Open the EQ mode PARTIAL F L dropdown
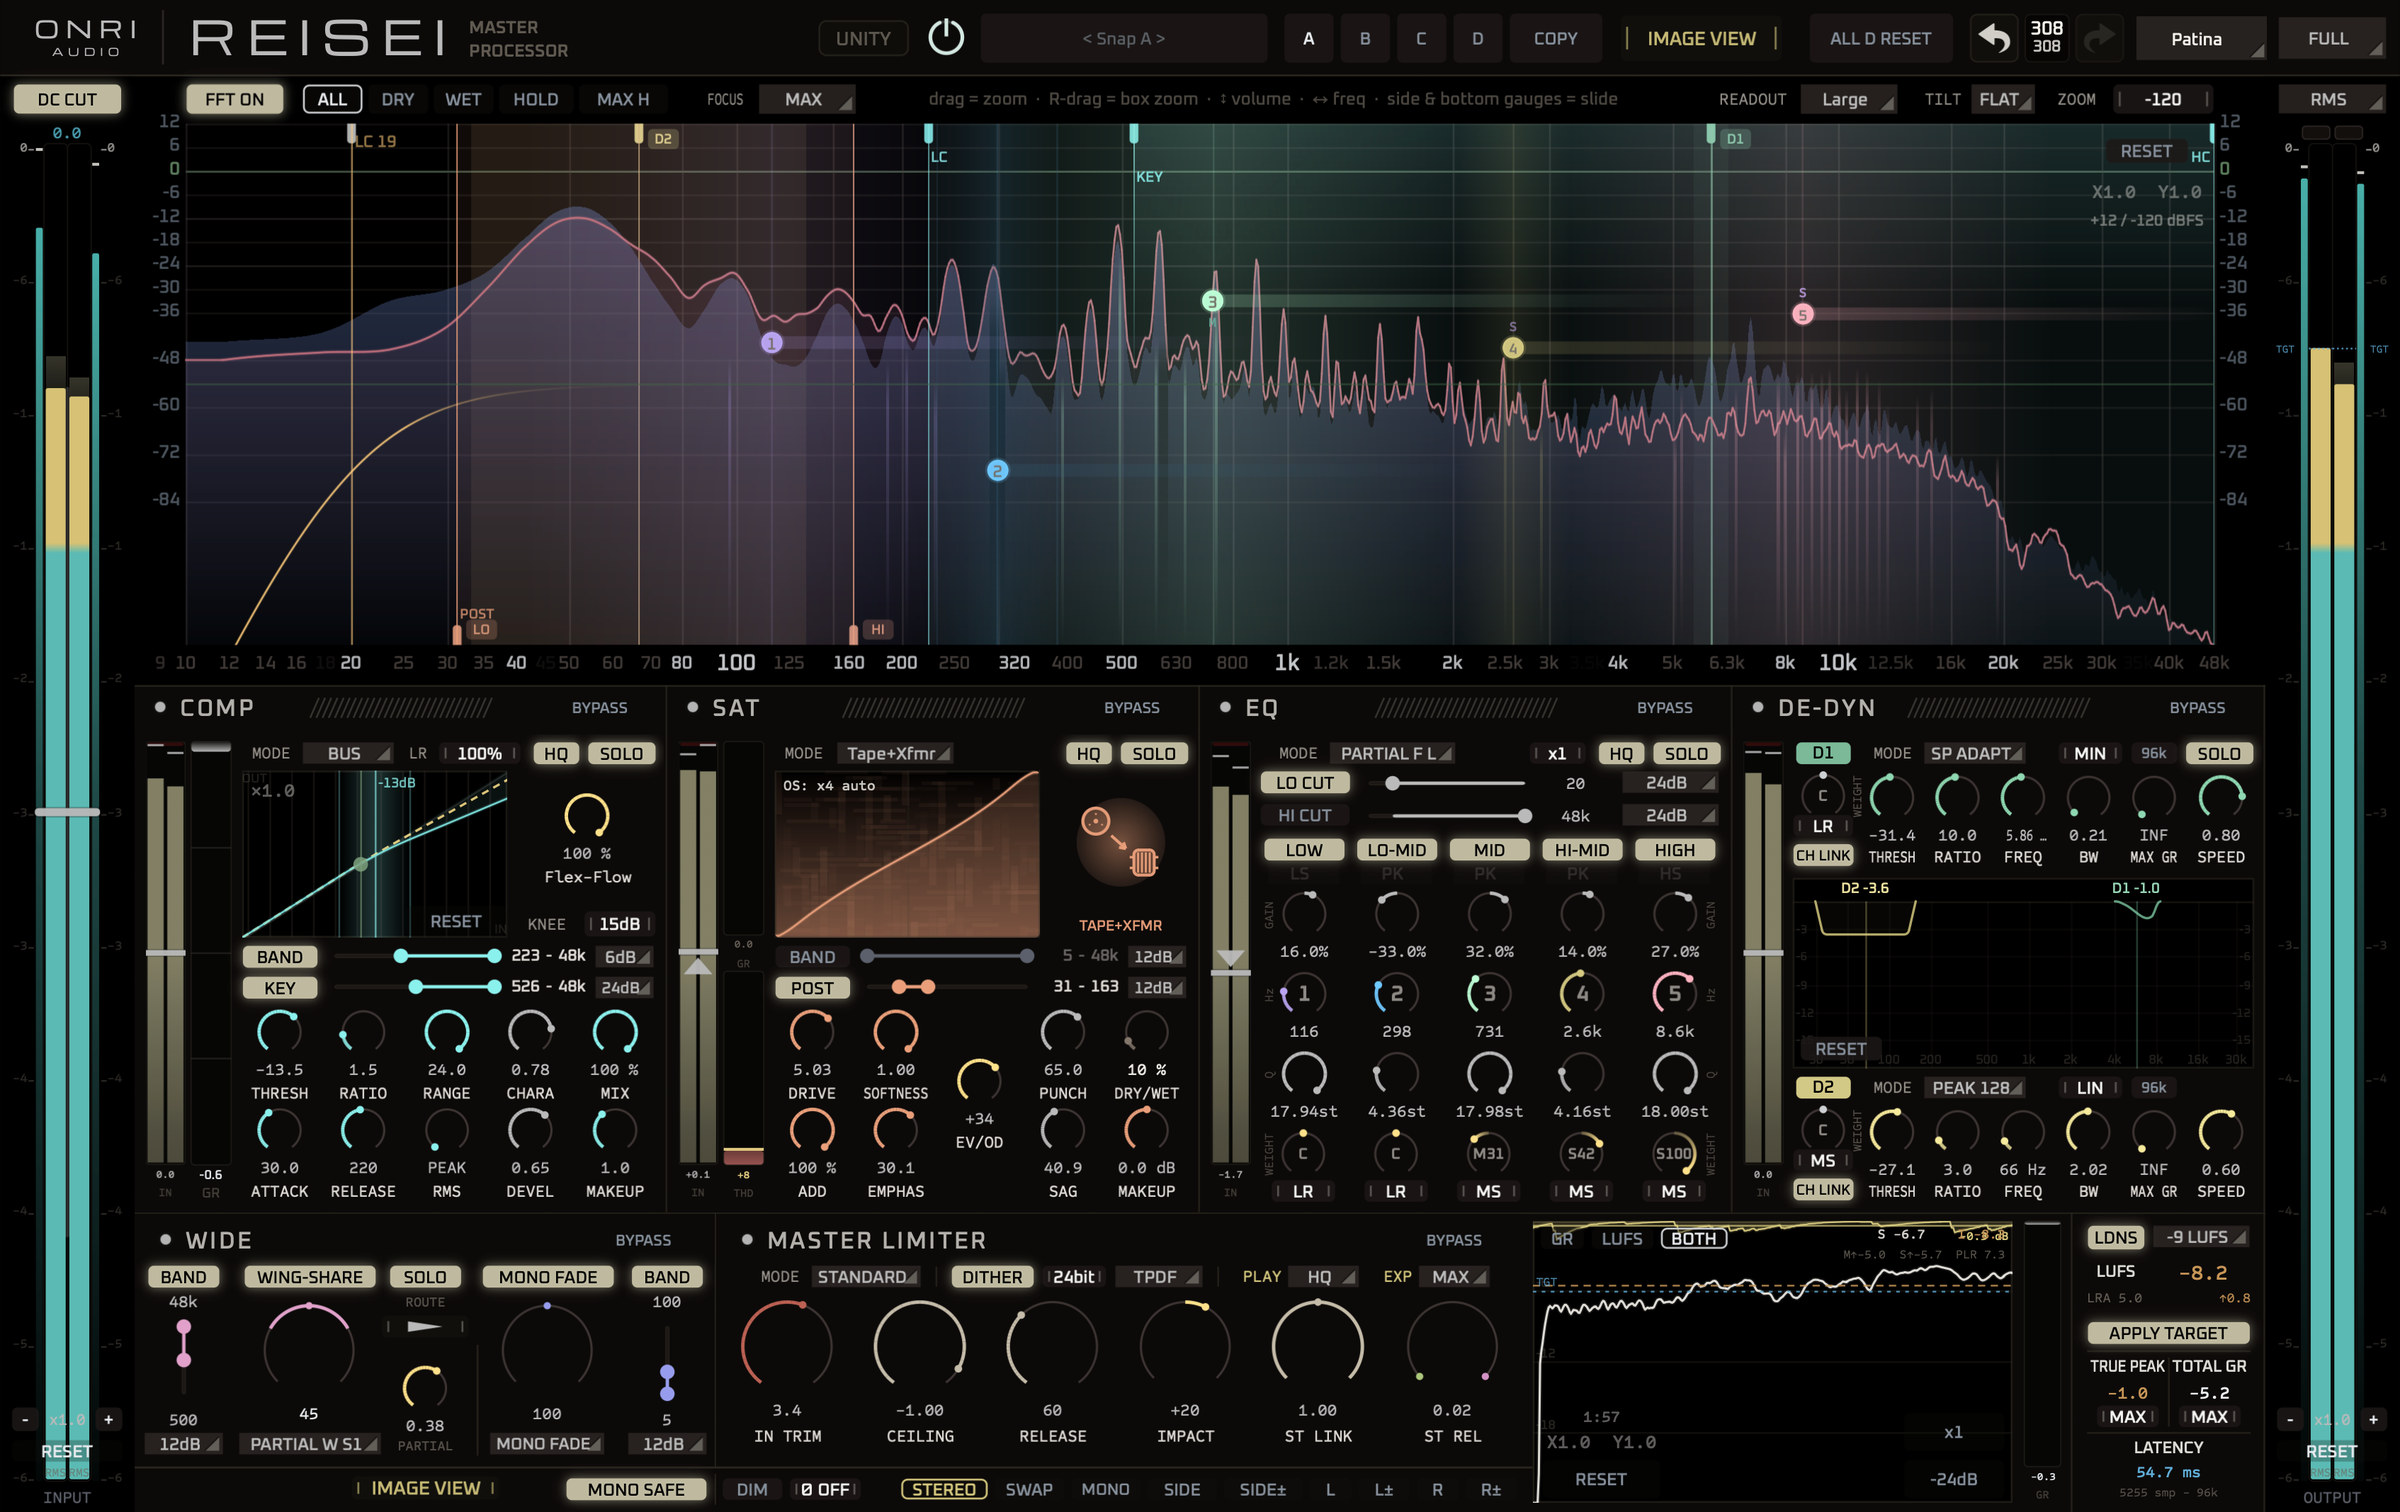Screen dimensions: 2400x1512 click(x=1393, y=753)
